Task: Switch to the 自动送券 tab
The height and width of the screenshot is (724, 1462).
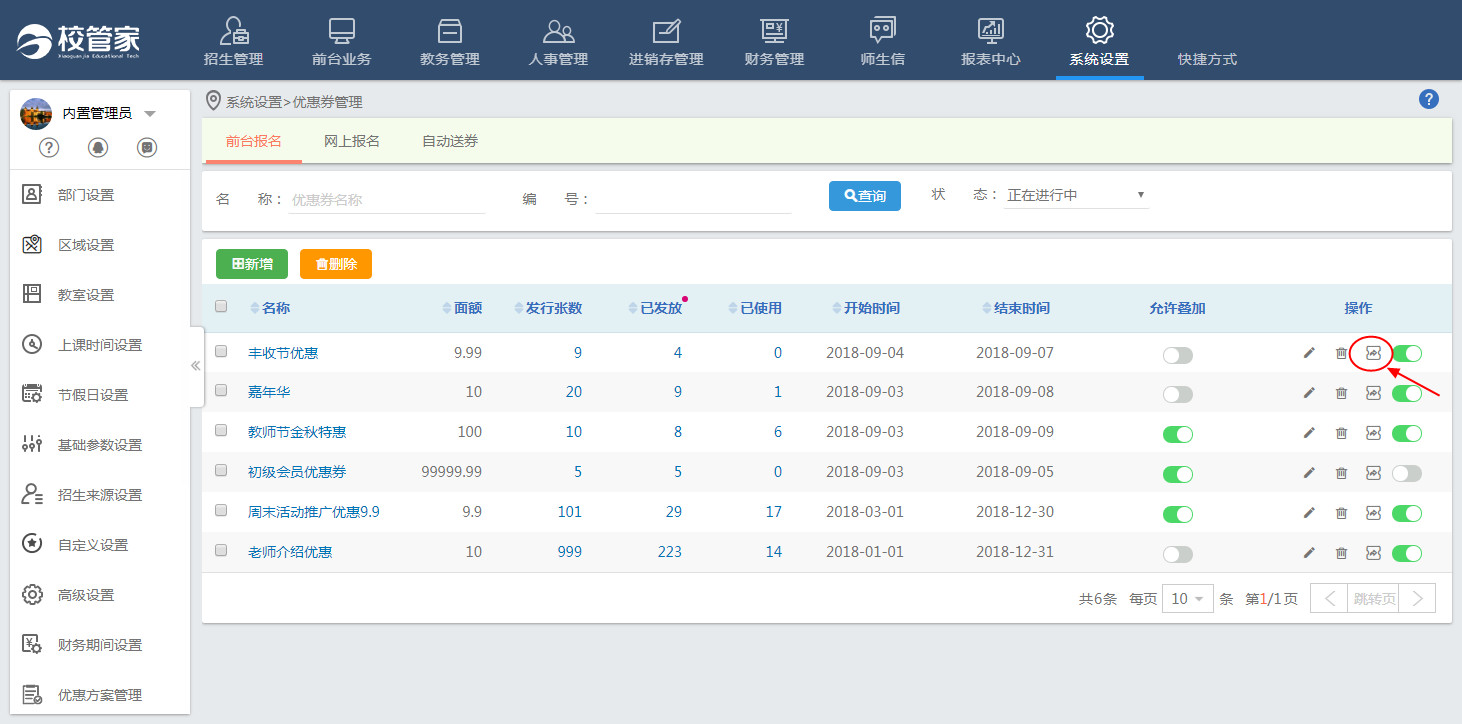Action: tap(450, 141)
